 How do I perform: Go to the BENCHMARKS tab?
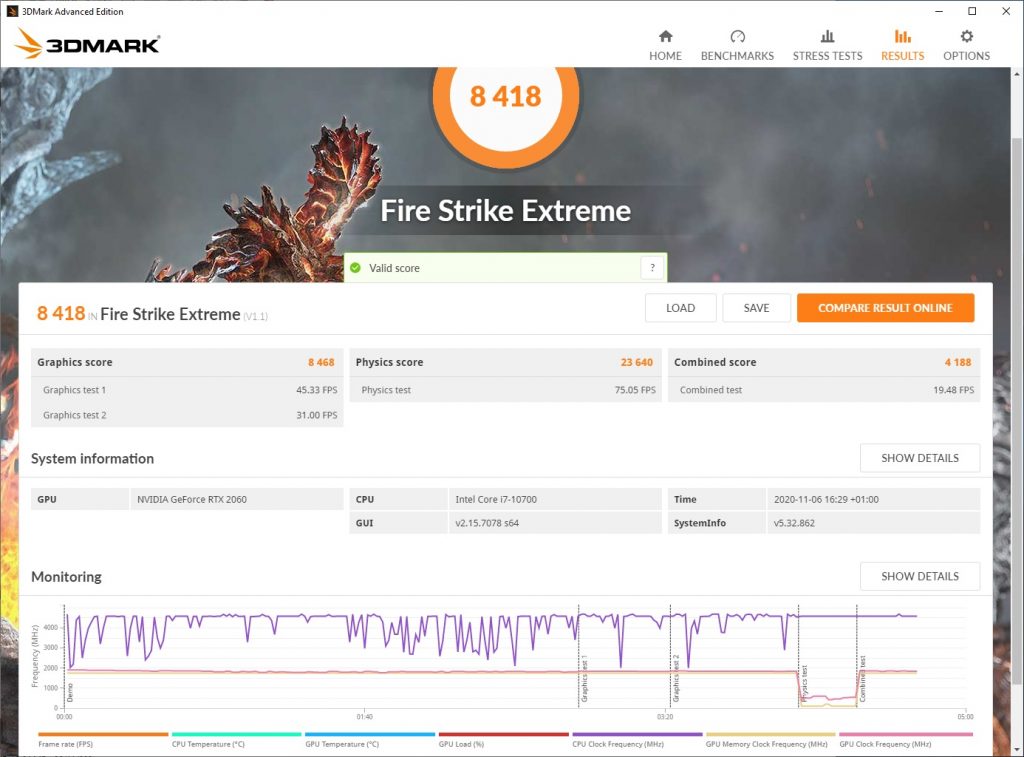point(737,46)
